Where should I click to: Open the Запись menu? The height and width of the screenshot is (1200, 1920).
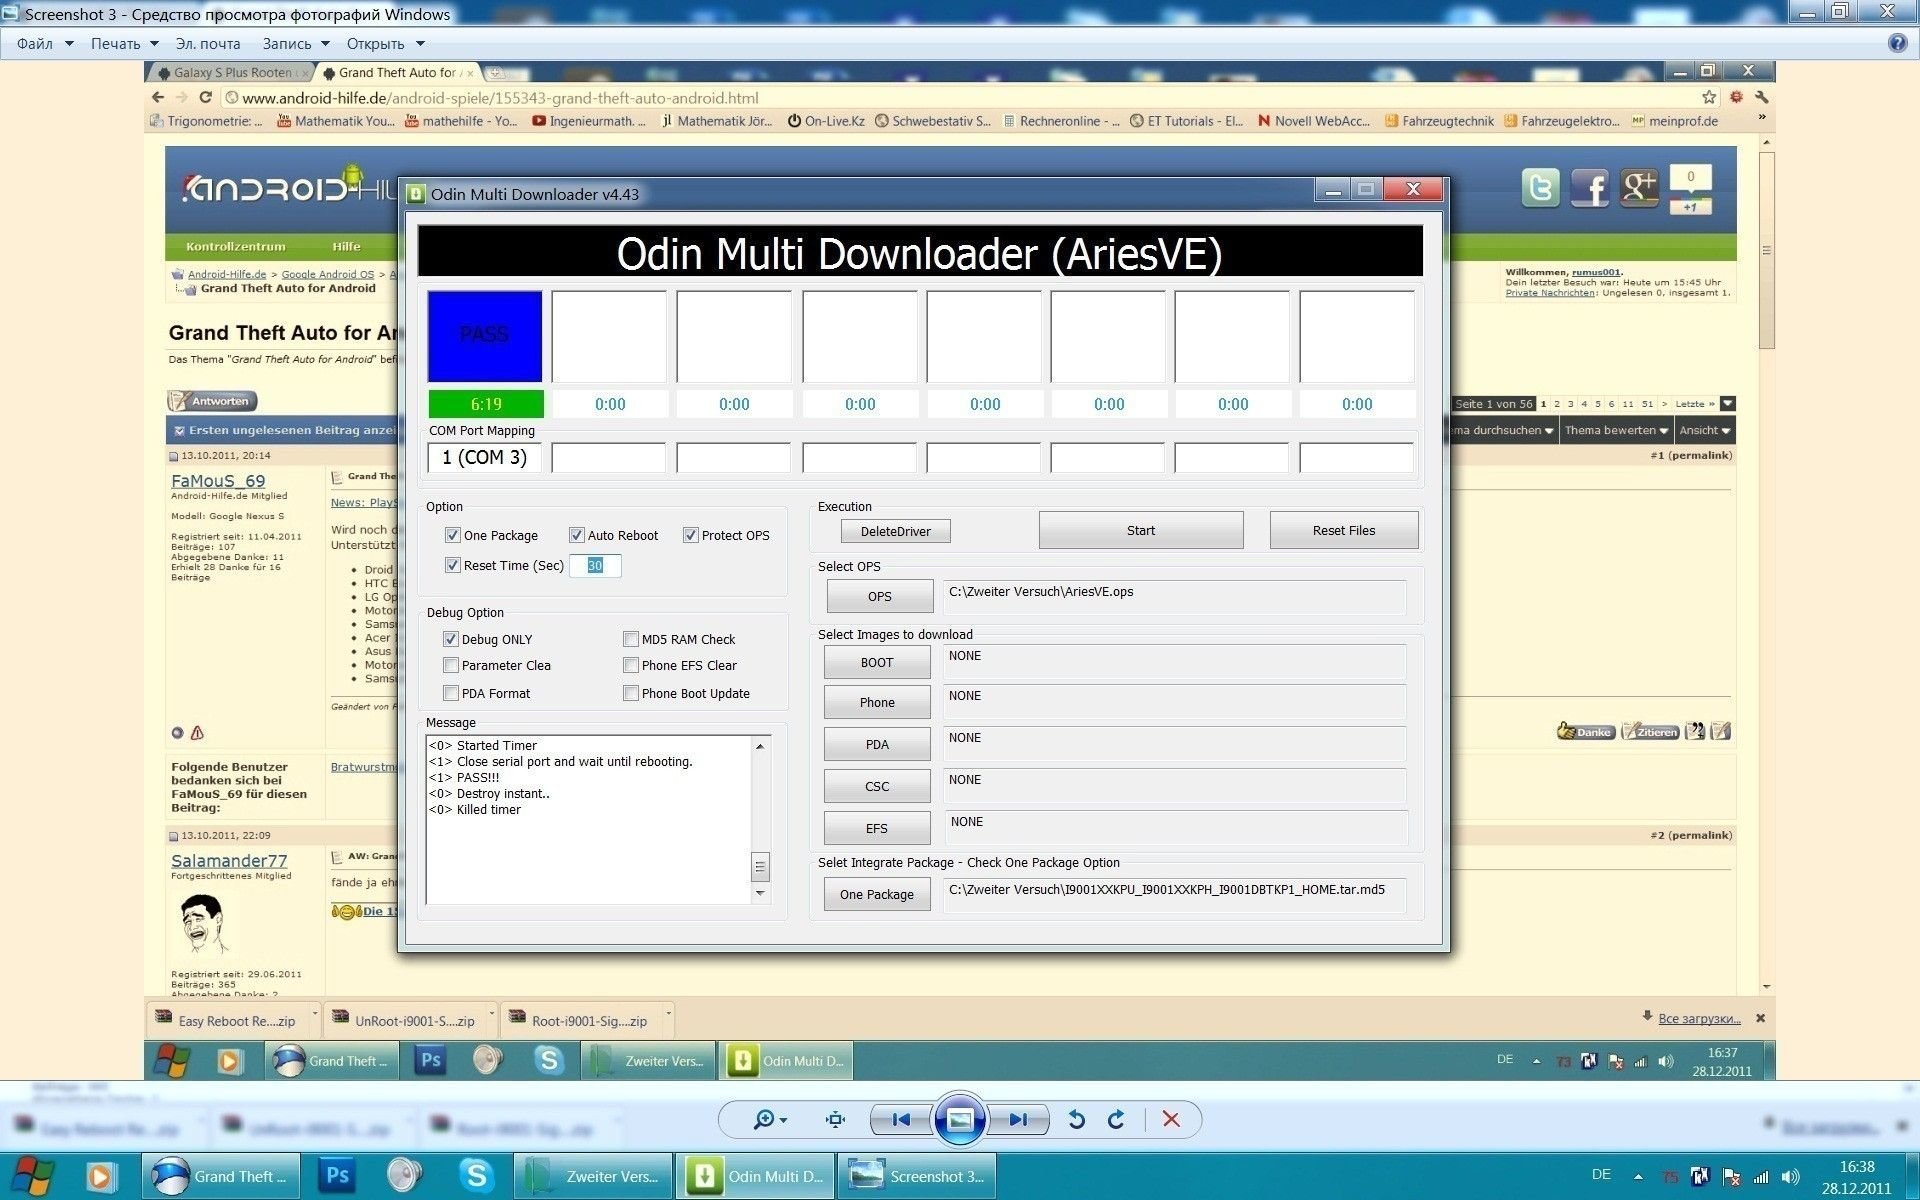click(287, 44)
